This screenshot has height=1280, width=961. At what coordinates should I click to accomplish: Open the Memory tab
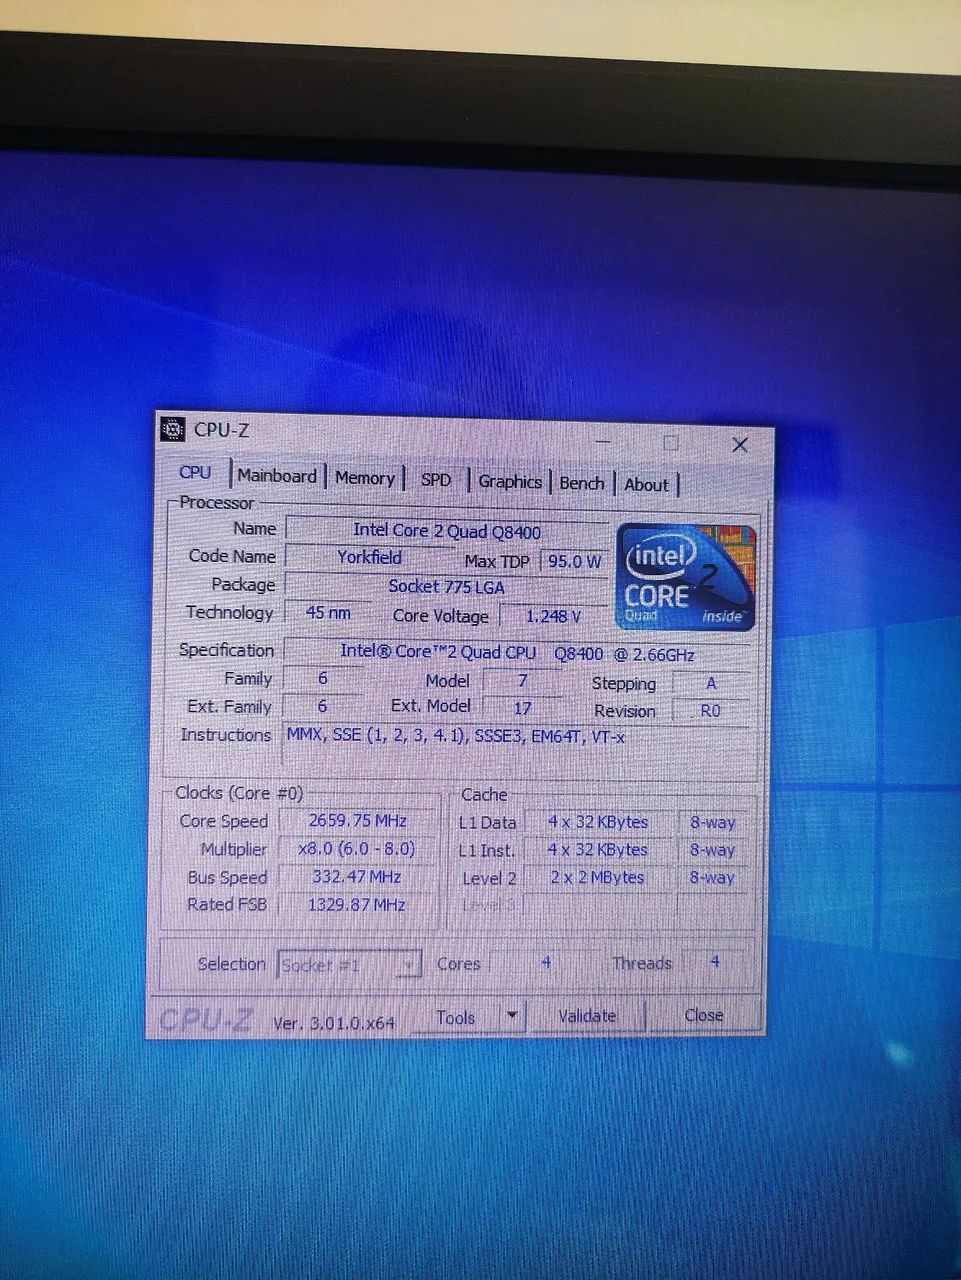point(364,478)
